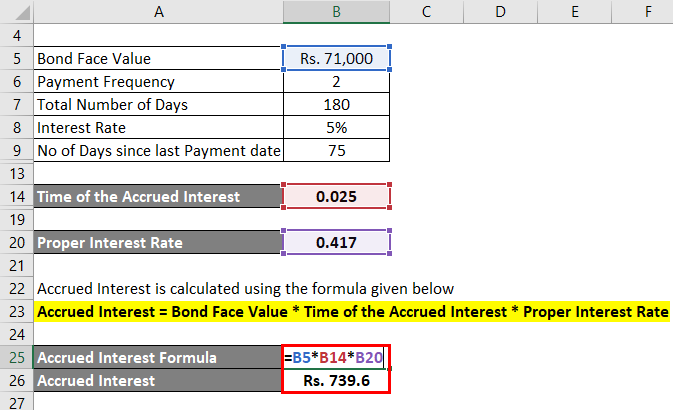Select the cell containing 75
This screenshot has height=410, width=673.
[x=336, y=151]
